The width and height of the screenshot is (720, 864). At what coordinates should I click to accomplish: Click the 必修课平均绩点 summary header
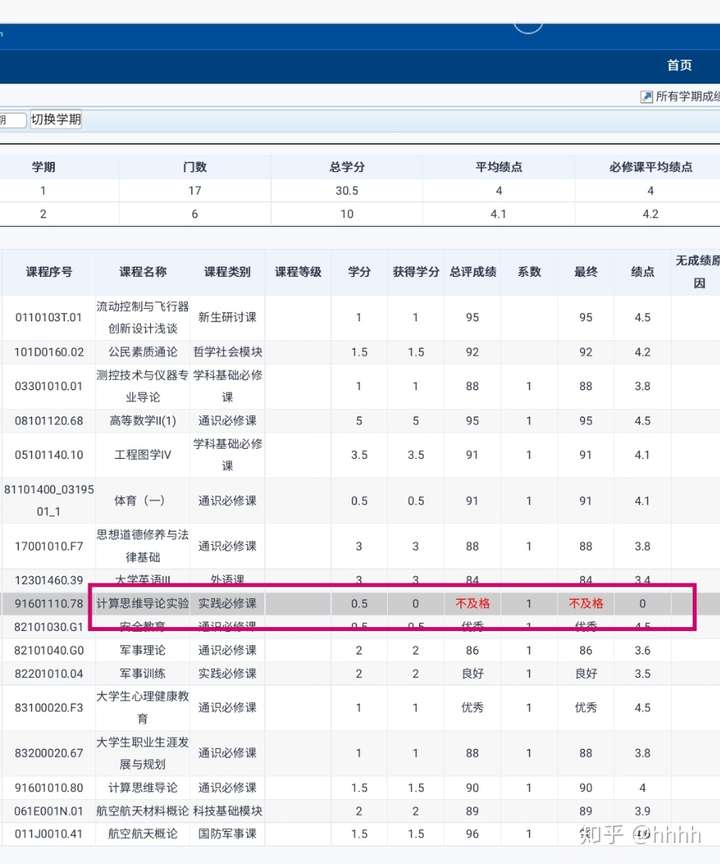tap(651, 167)
